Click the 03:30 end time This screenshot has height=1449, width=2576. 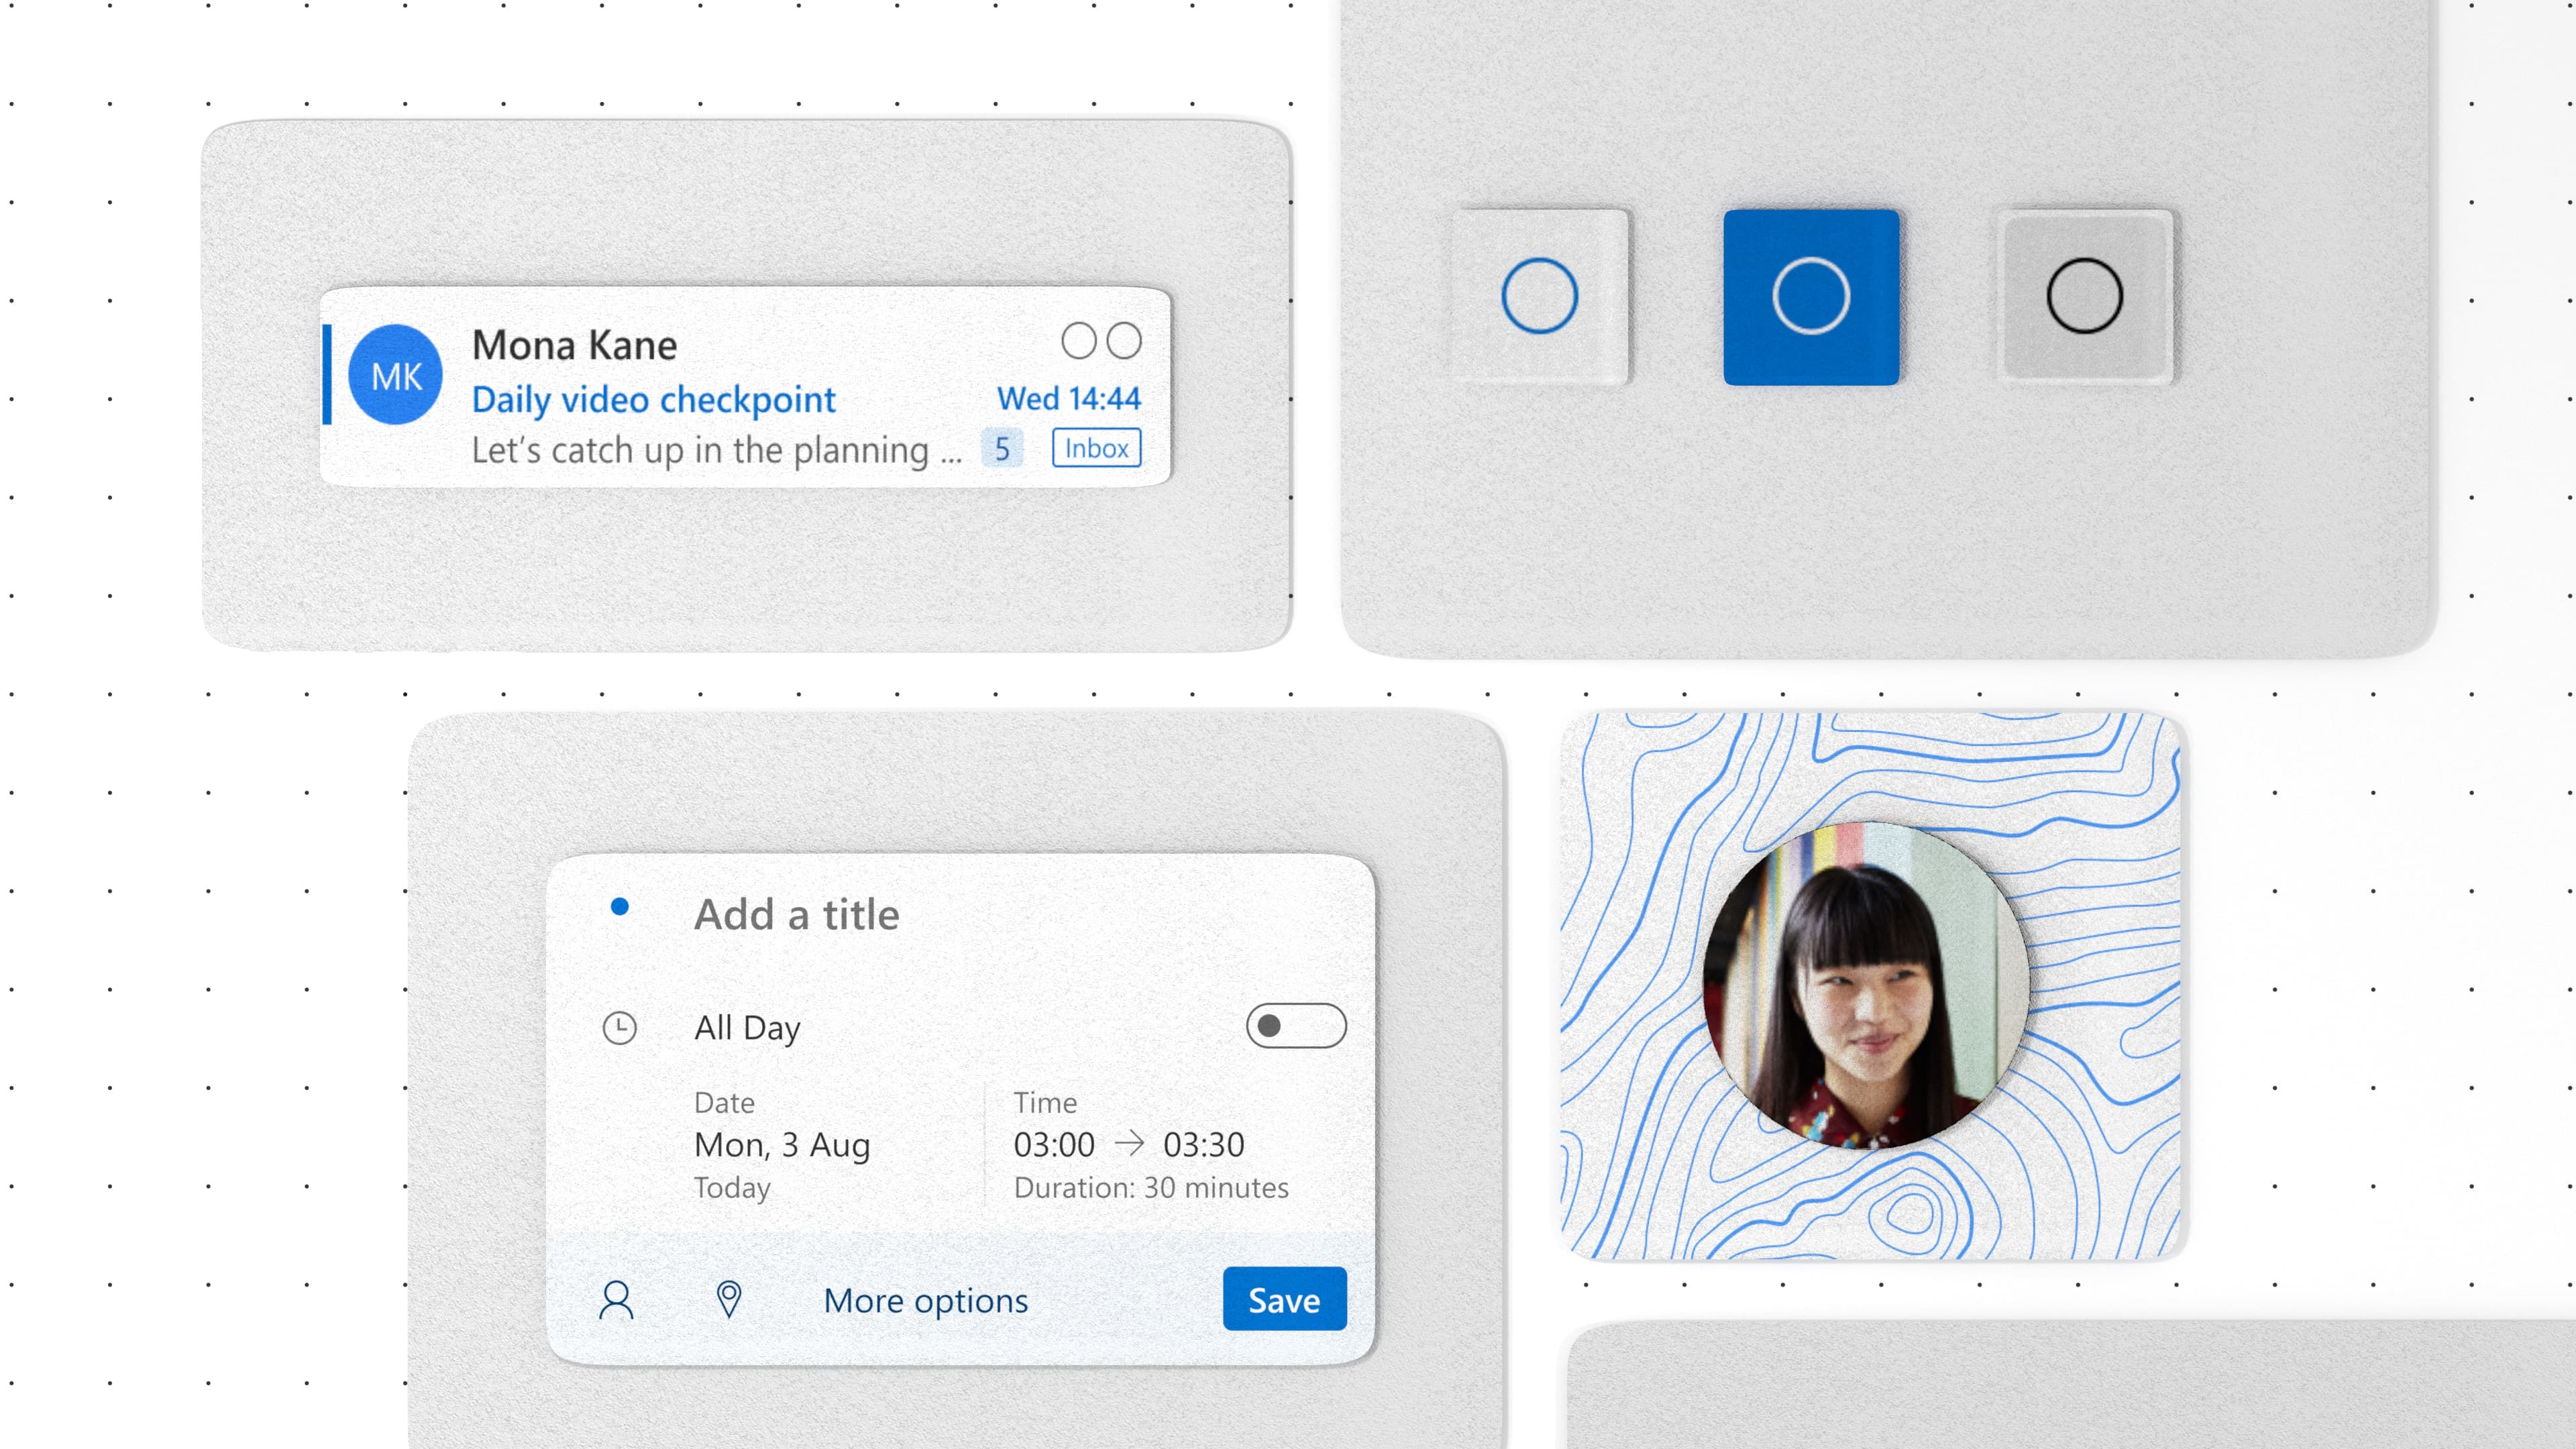(1204, 1144)
